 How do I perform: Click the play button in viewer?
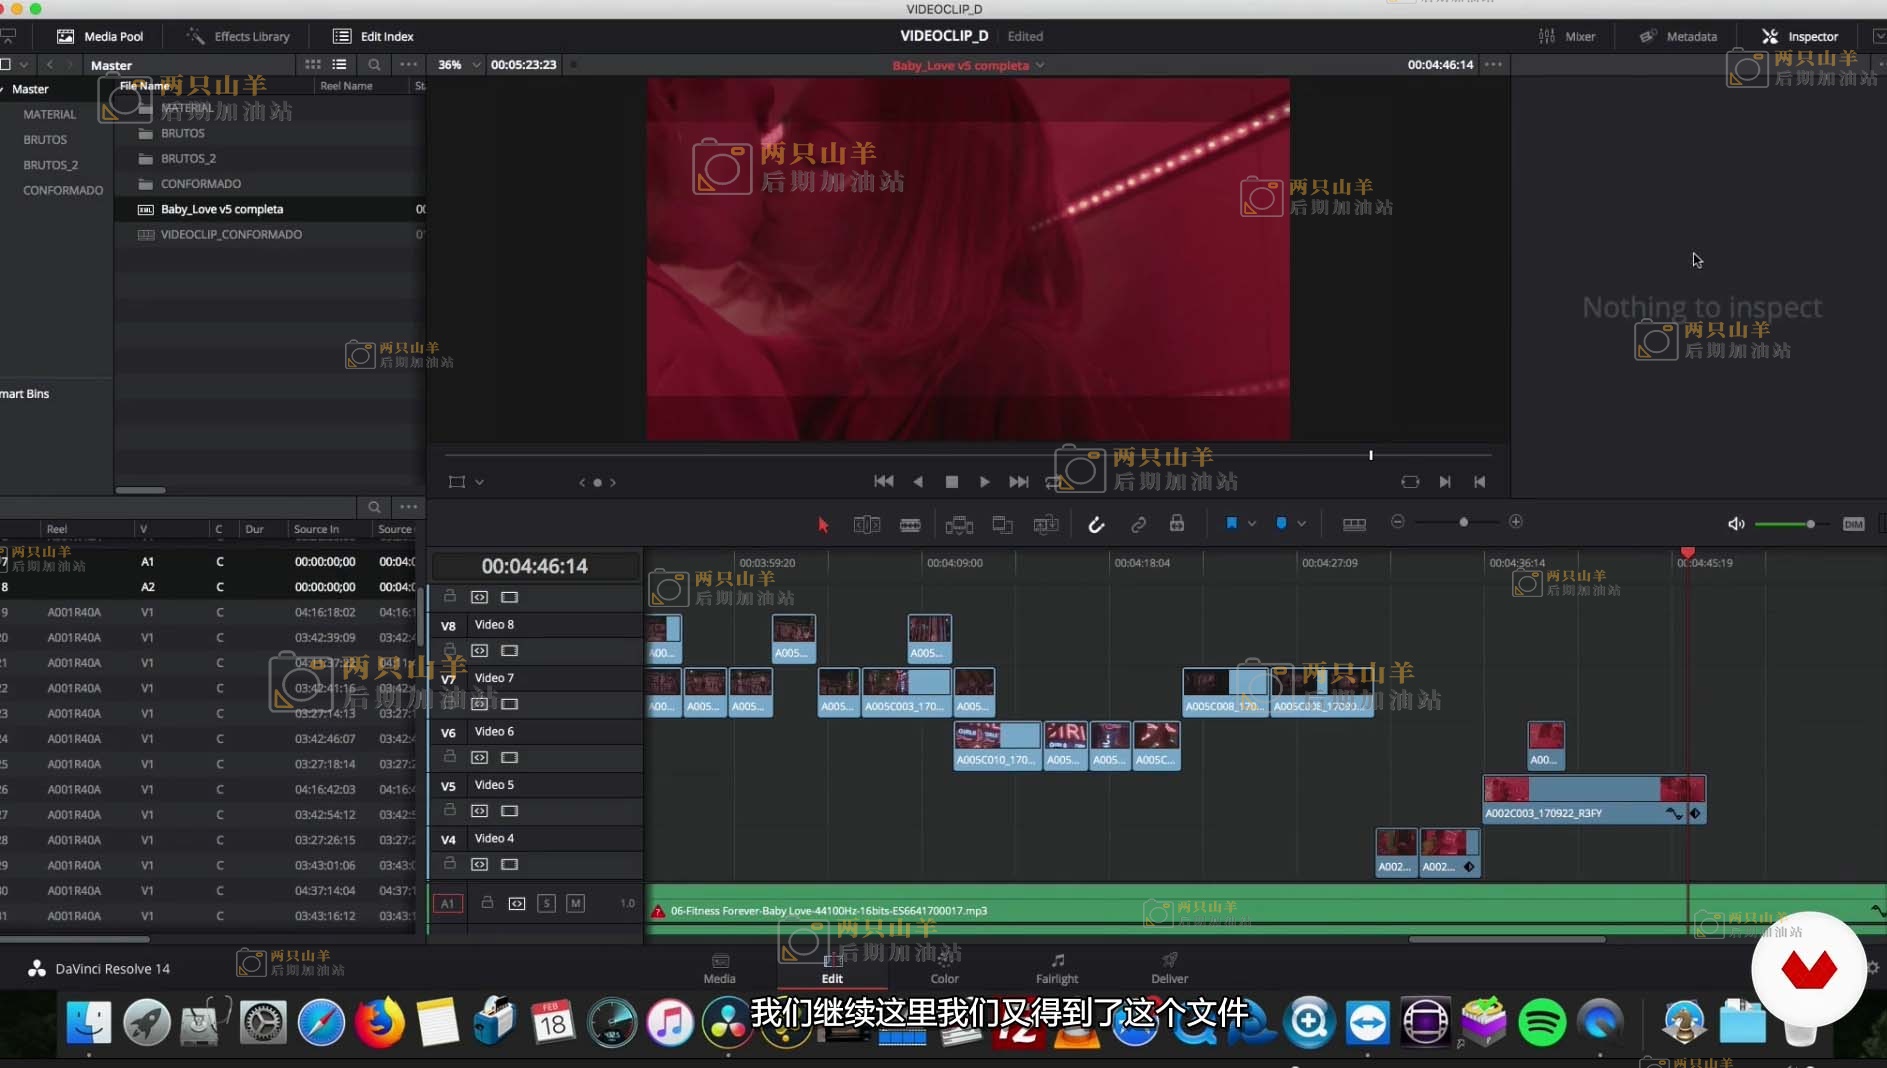(x=984, y=482)
